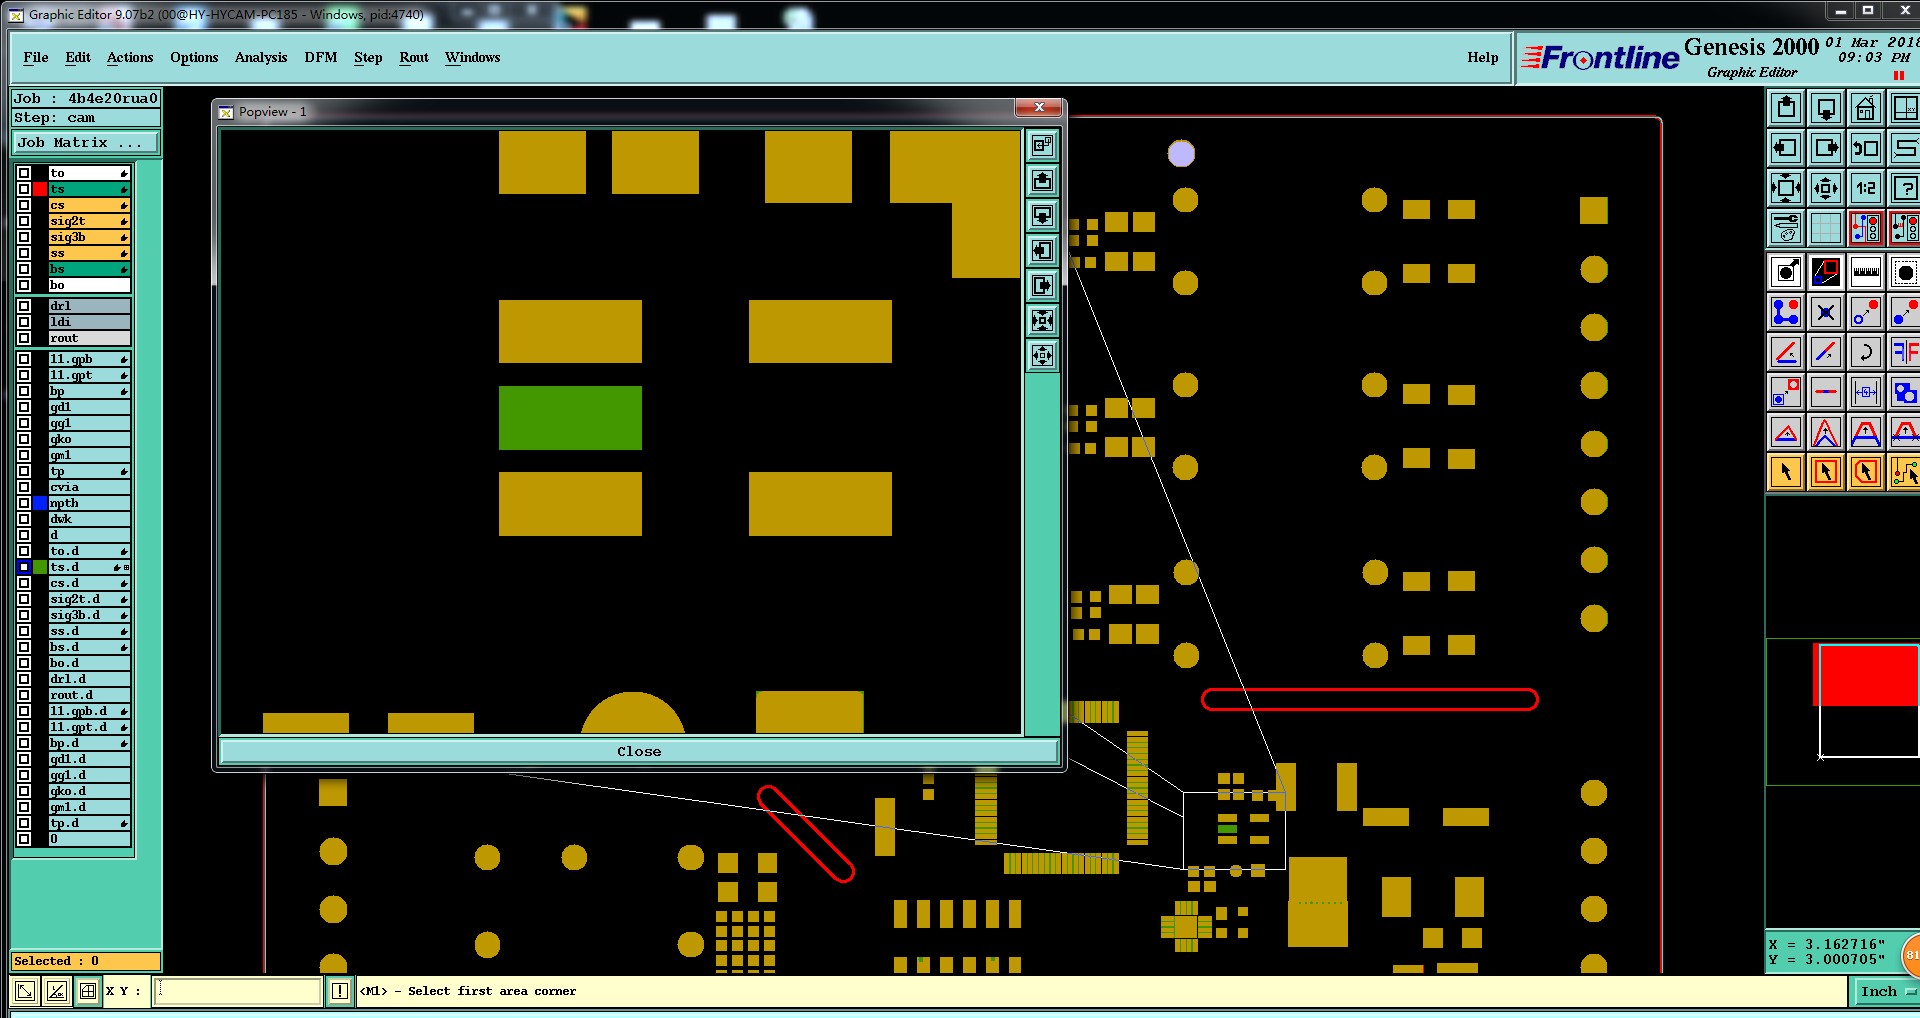Click the Close button in Popview
Screen dimensions: 1920x1018
(639, 752)
